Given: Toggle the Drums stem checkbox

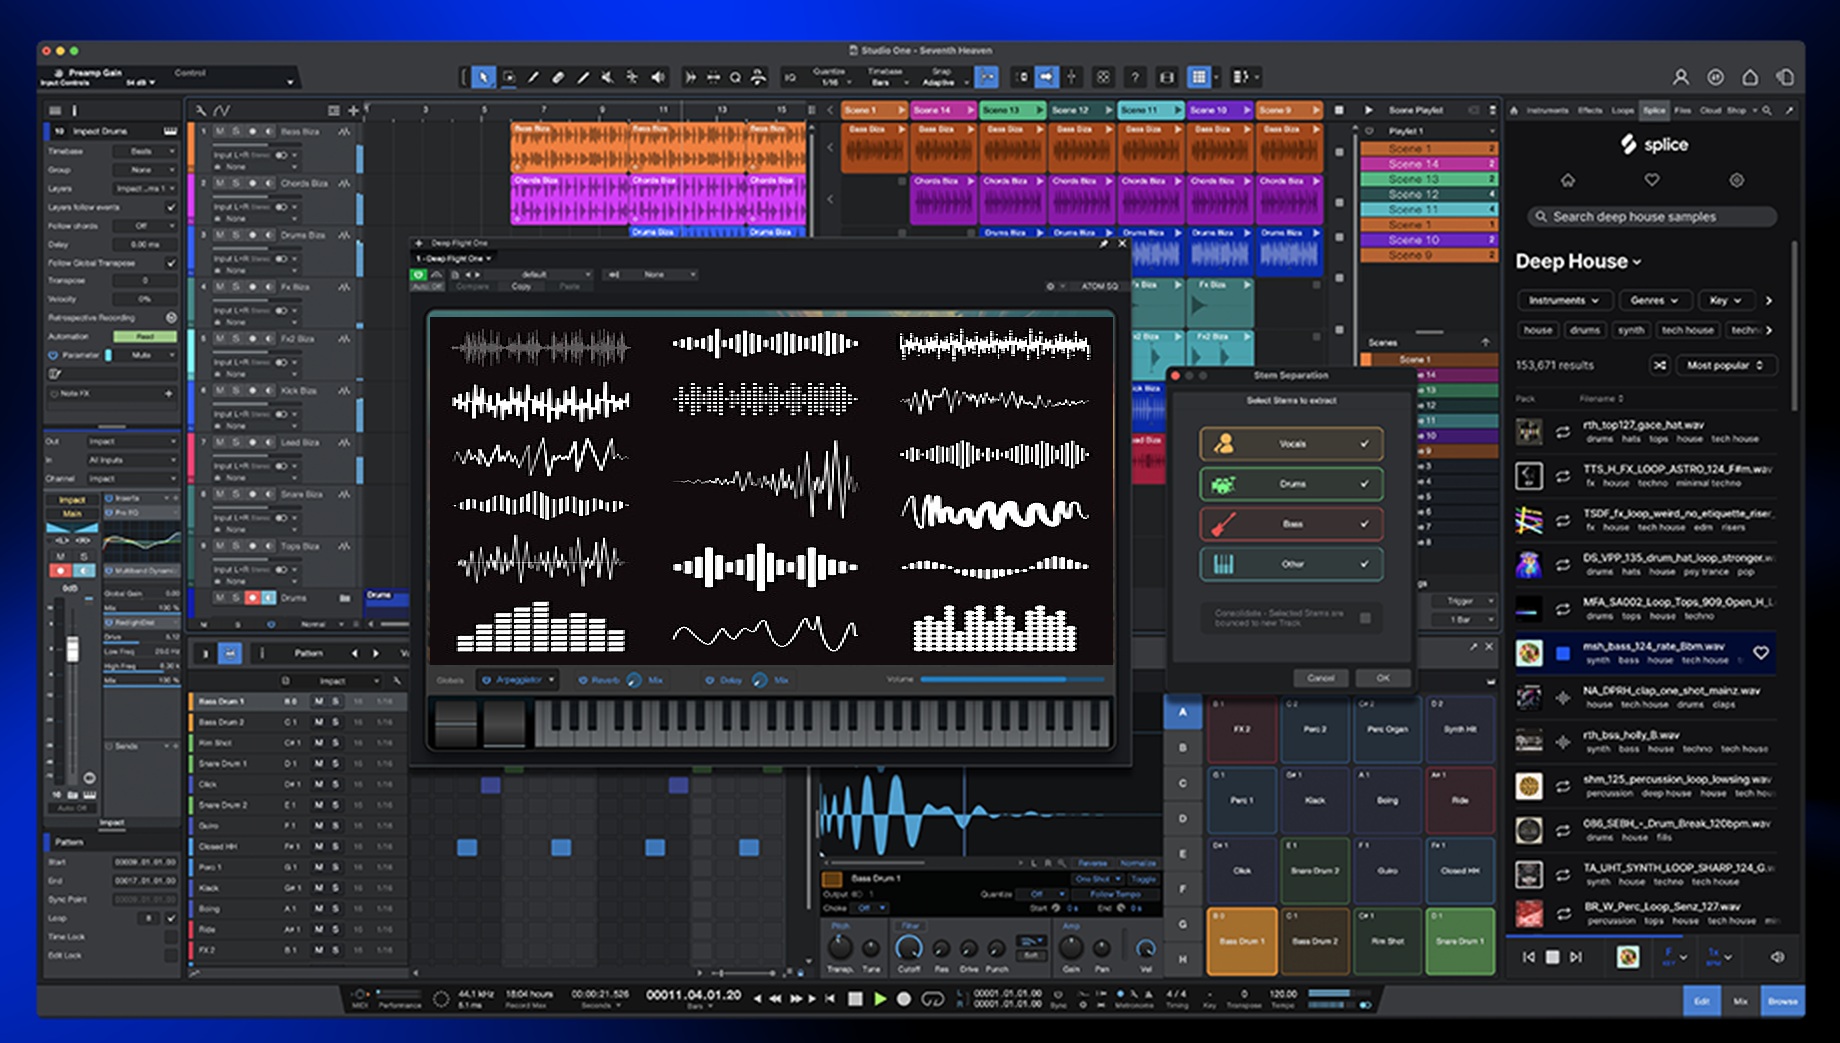Looking at the screenshot, I should click(x=1366, y=484).
